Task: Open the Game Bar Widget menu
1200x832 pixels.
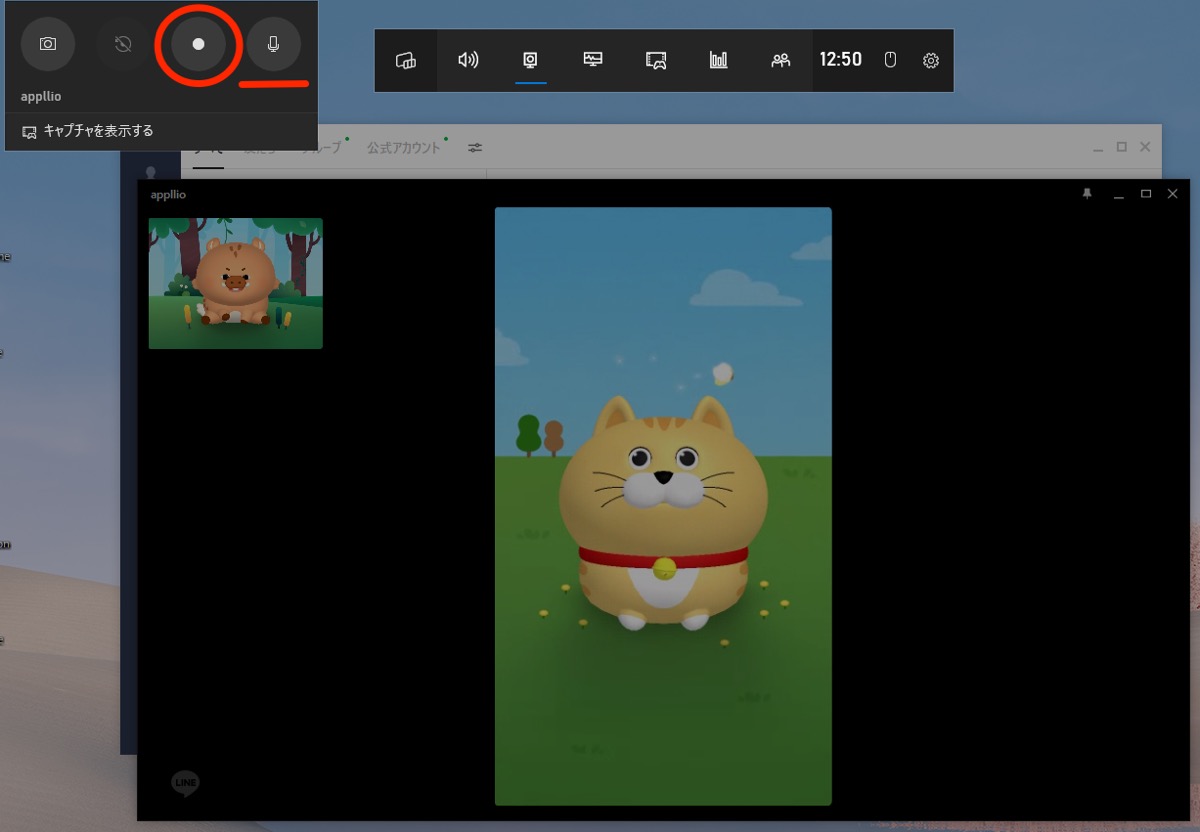Action: (406, 60)
